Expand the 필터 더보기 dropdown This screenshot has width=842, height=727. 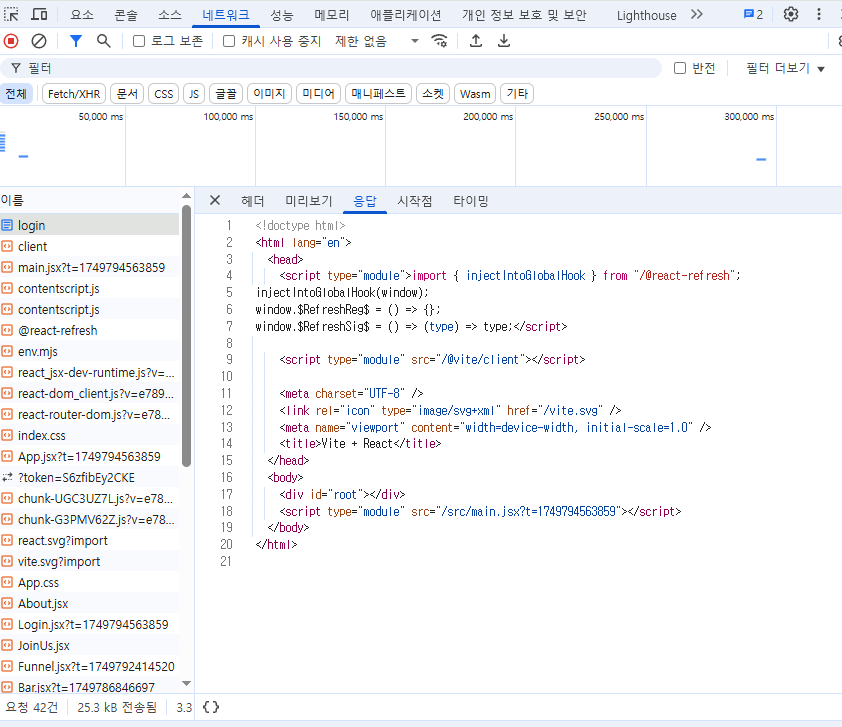click(x=786, y=68)
